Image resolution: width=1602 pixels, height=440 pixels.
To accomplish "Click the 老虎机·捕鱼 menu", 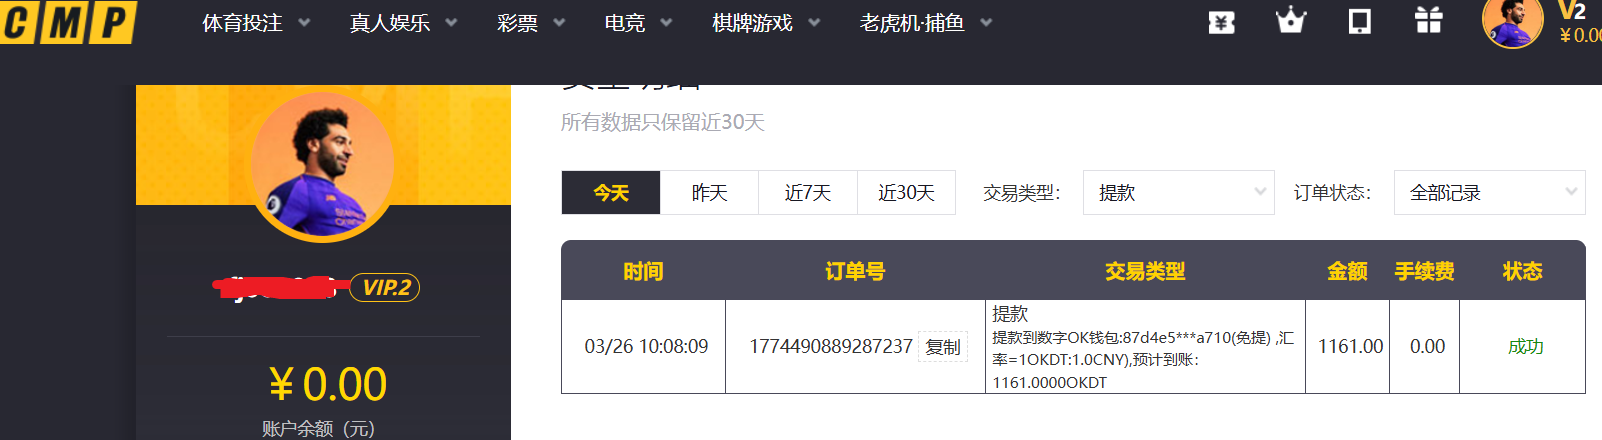I will click(925, 23).
